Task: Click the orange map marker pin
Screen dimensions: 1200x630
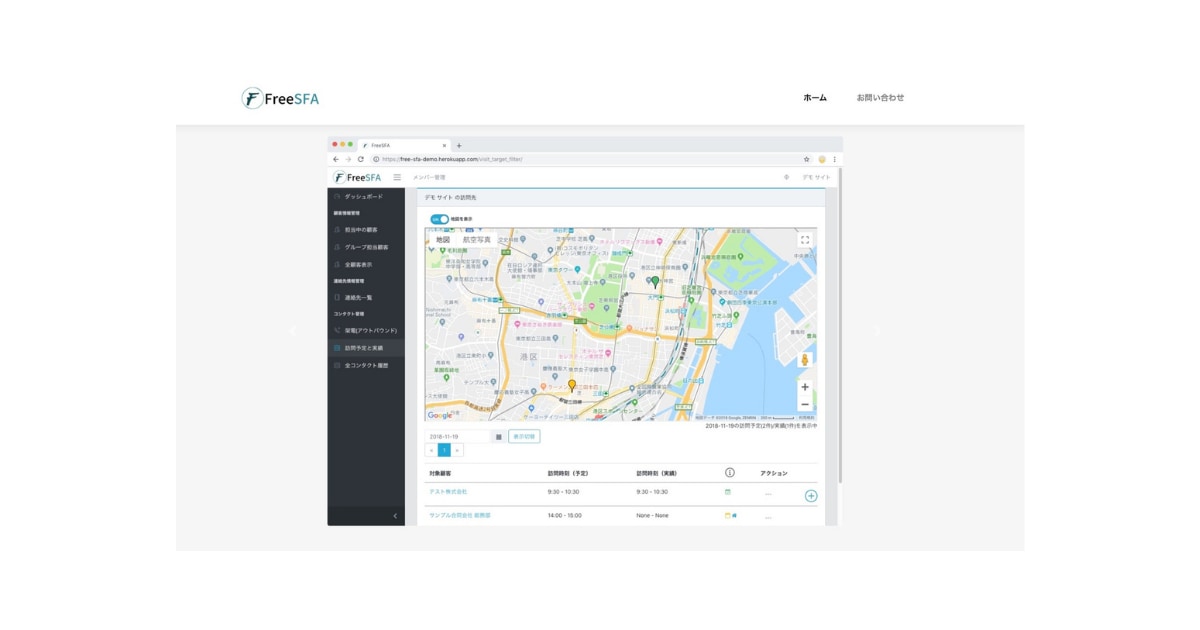Action: pos(572,385)
